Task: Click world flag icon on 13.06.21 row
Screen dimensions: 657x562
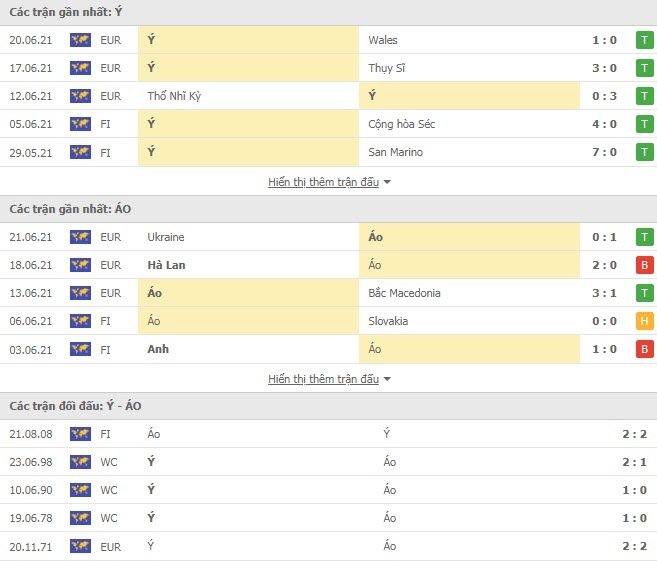Action: click(80, 293)
